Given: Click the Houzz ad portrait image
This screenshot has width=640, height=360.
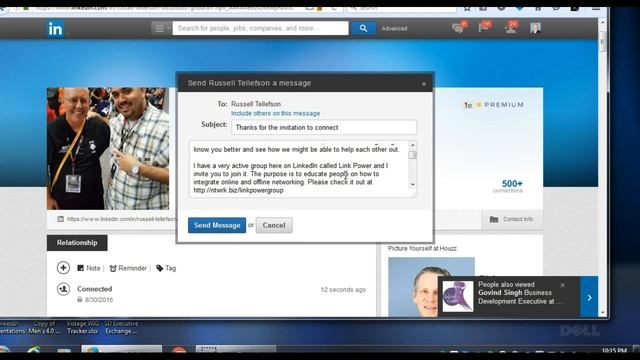Looking at the screenshot, I should click(x=431, y=287).
